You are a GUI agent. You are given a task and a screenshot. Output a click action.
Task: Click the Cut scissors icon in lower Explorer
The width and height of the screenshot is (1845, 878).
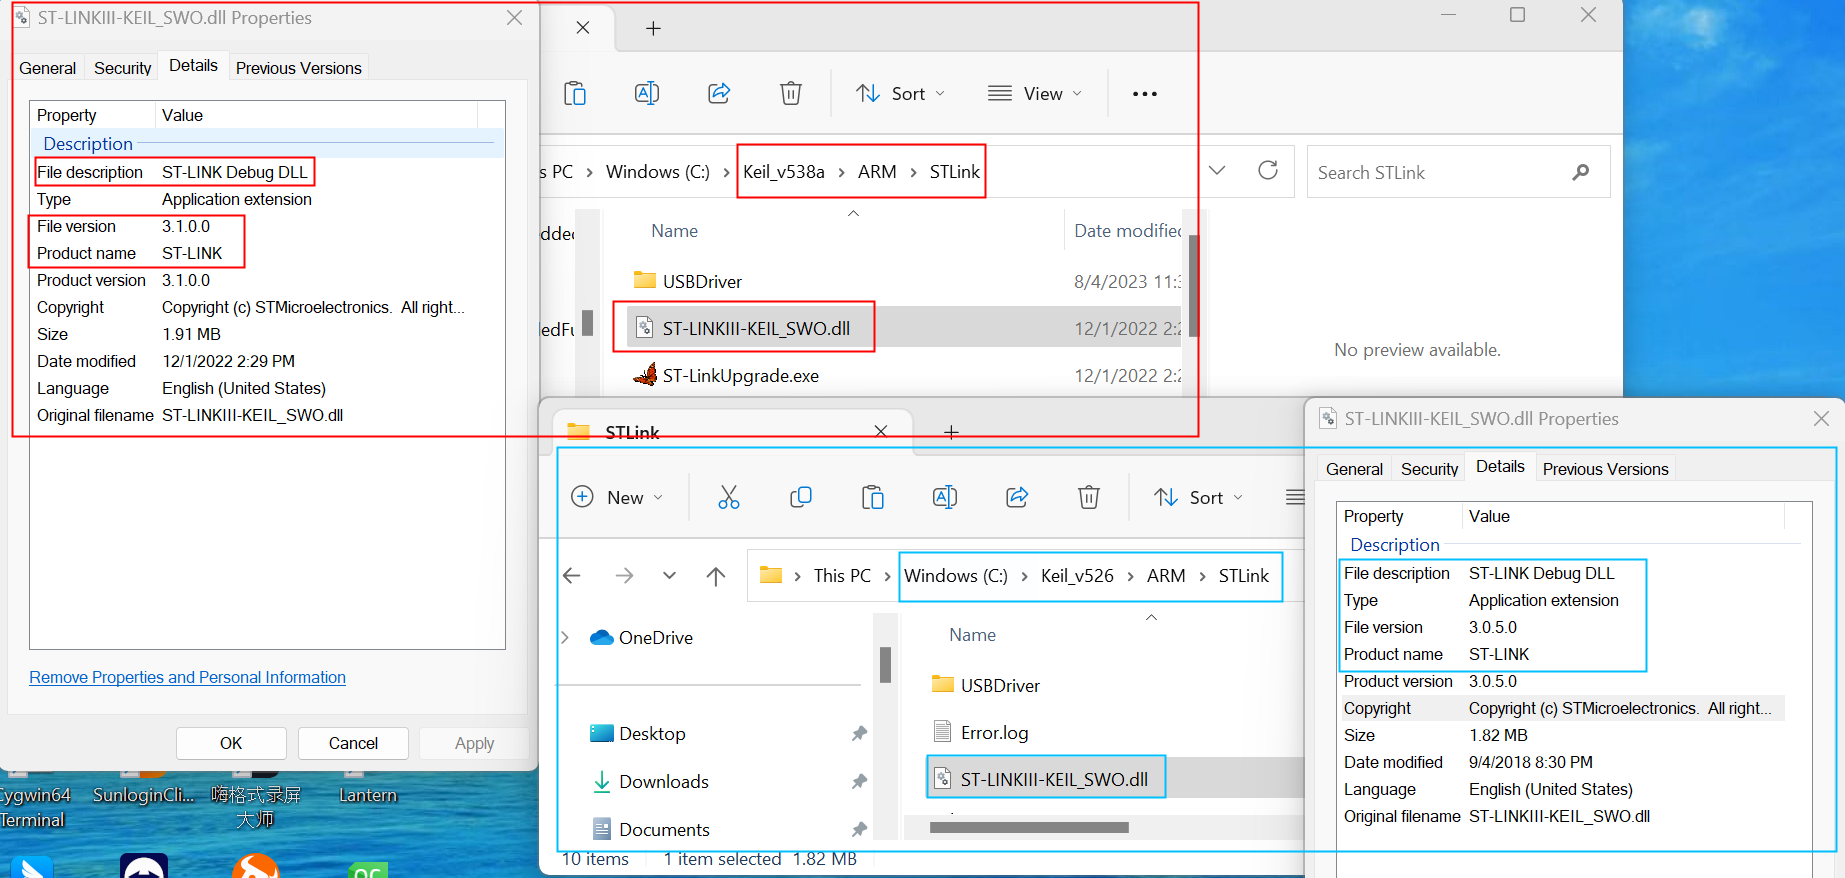(x=728, y=497)
